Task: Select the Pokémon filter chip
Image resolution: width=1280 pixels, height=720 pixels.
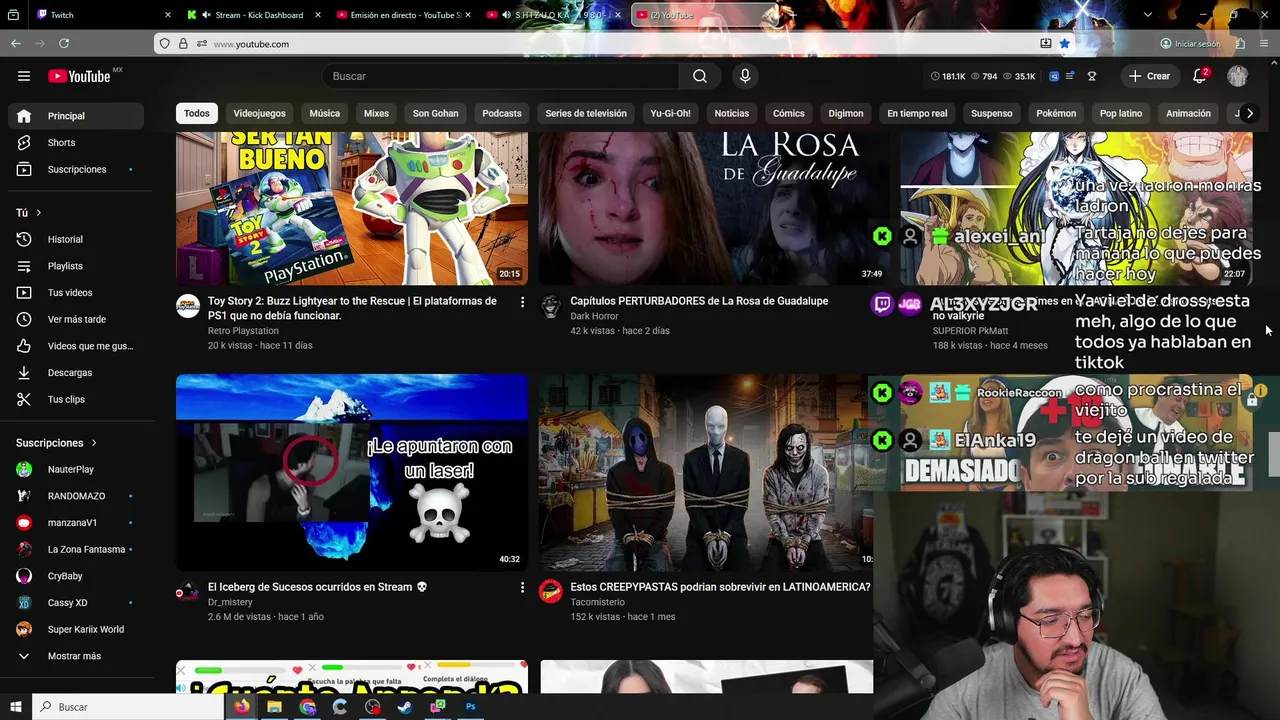Action: pyautogui.click(x=1056, y=113)
